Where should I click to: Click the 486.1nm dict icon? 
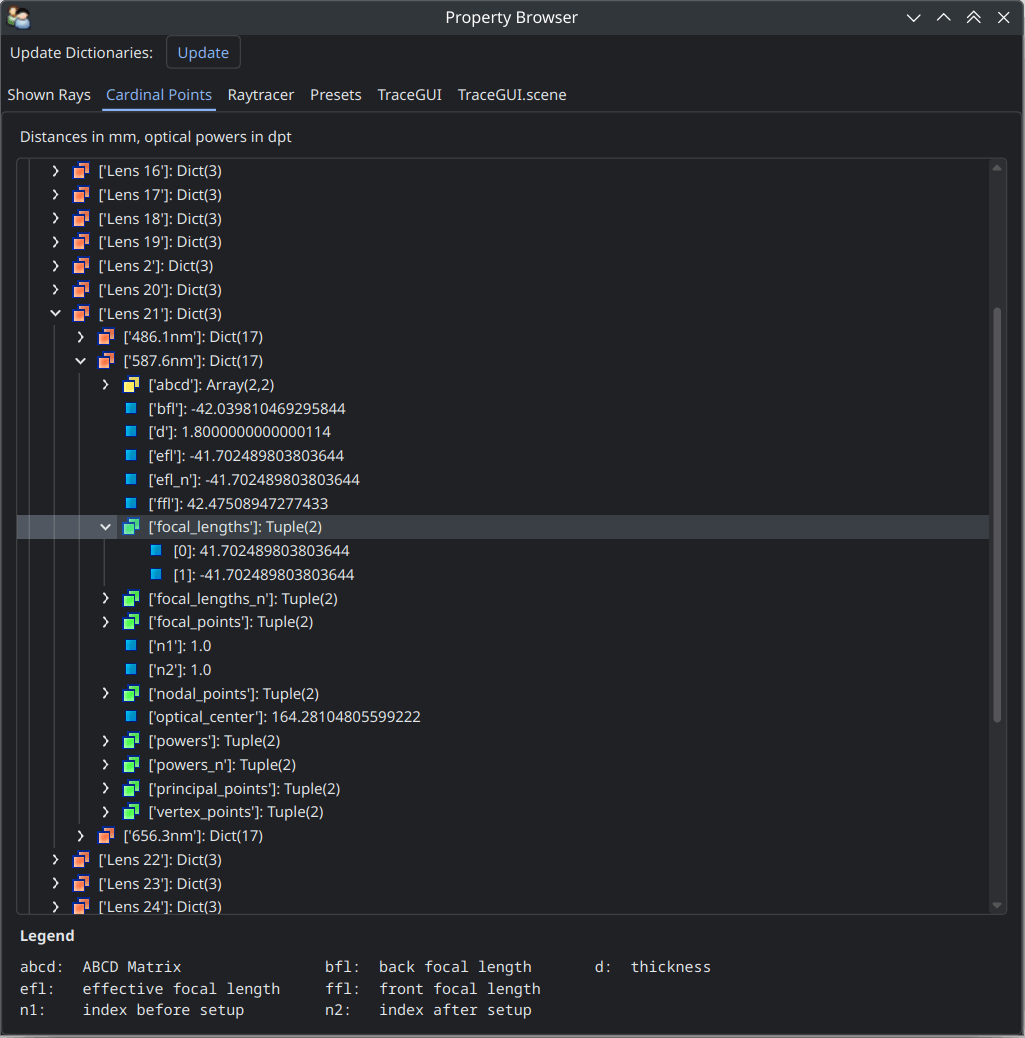[x=106, y=337]
